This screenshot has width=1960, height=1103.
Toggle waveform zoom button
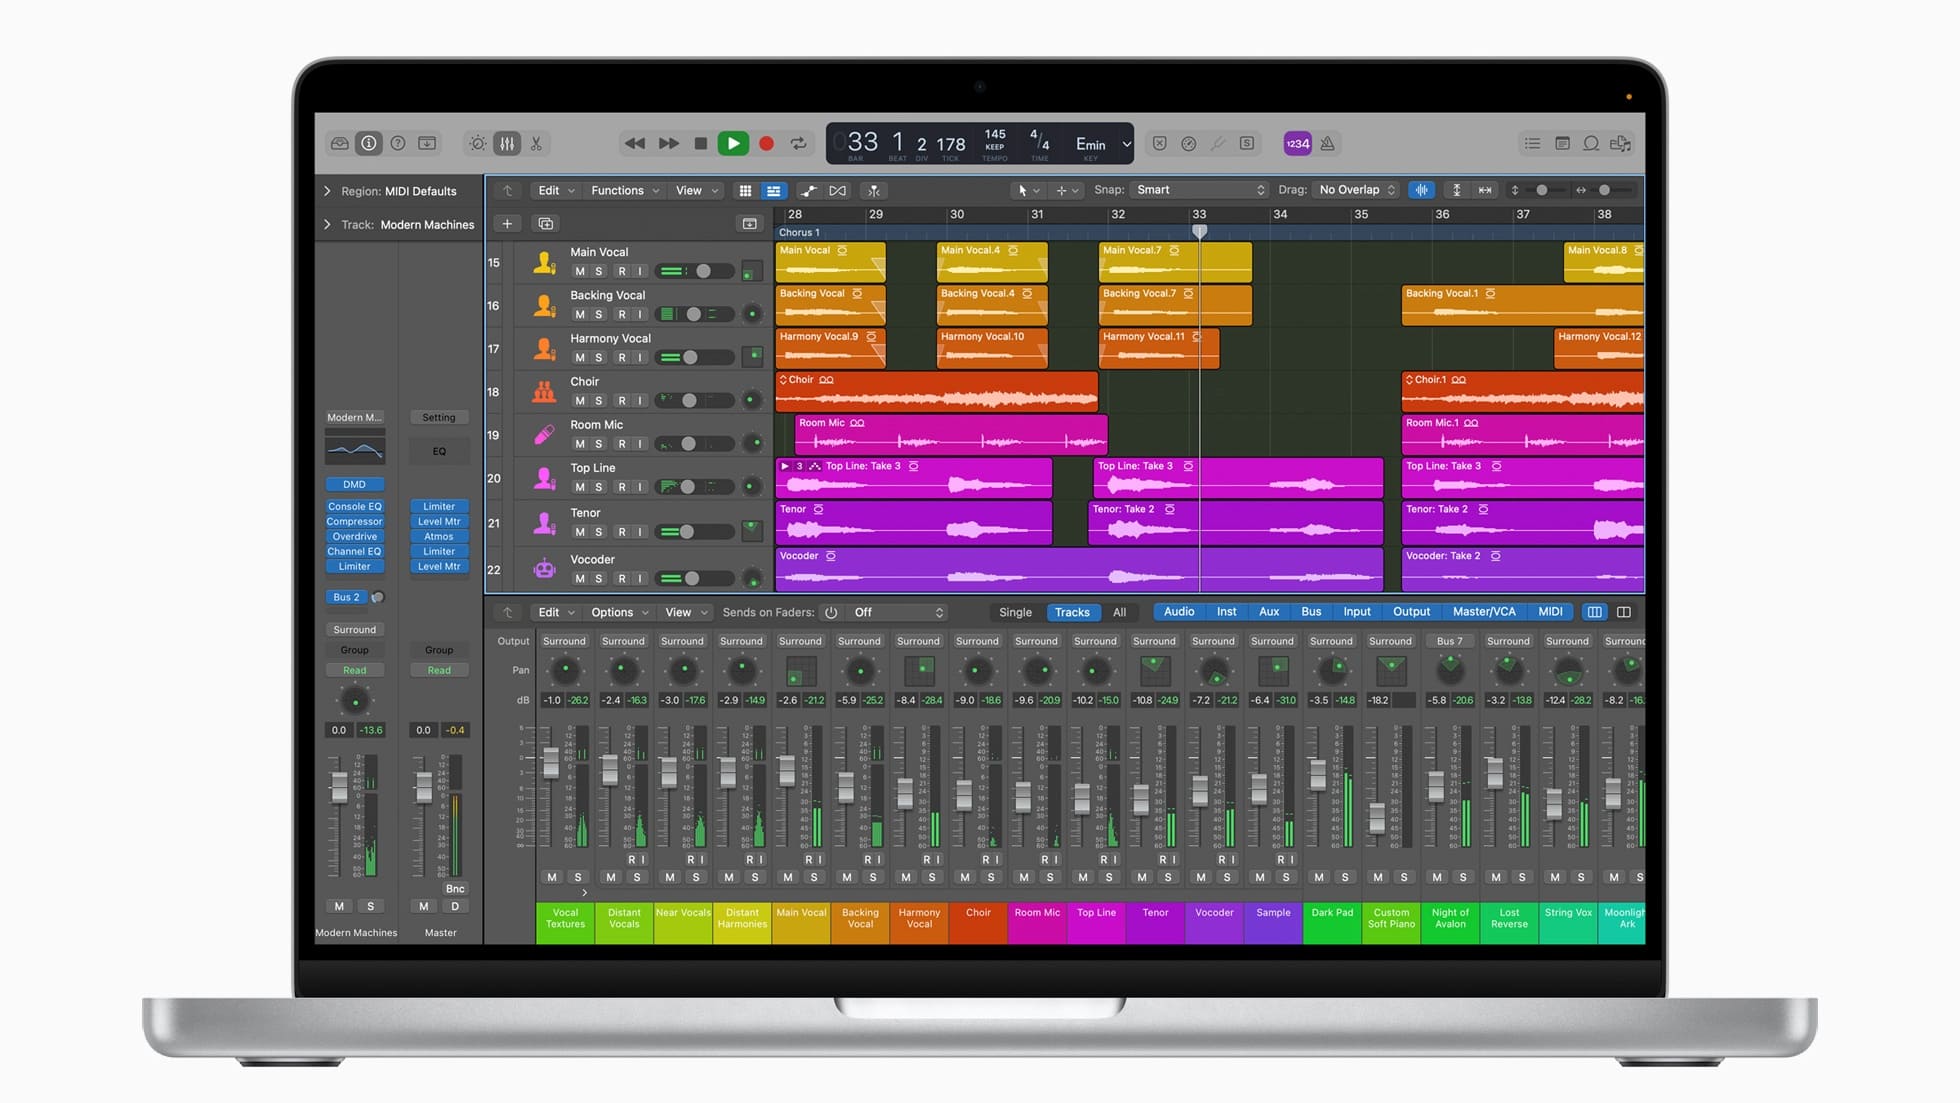coord(1421,190)
